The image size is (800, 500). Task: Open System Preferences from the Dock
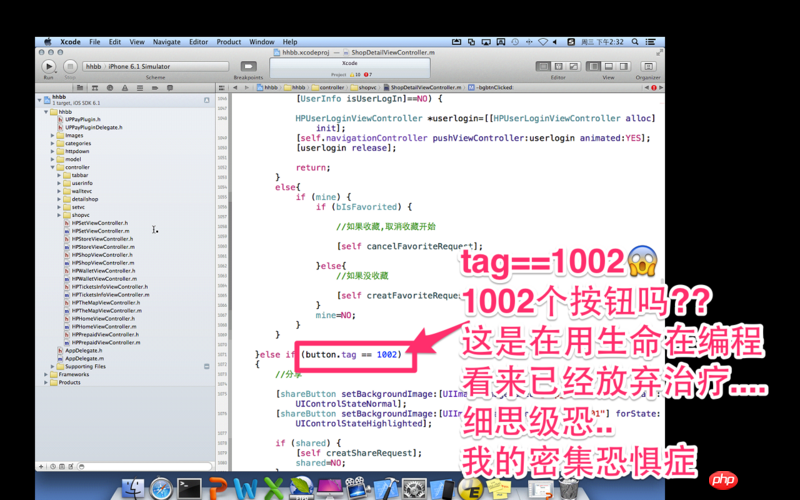tap(415, 488)
